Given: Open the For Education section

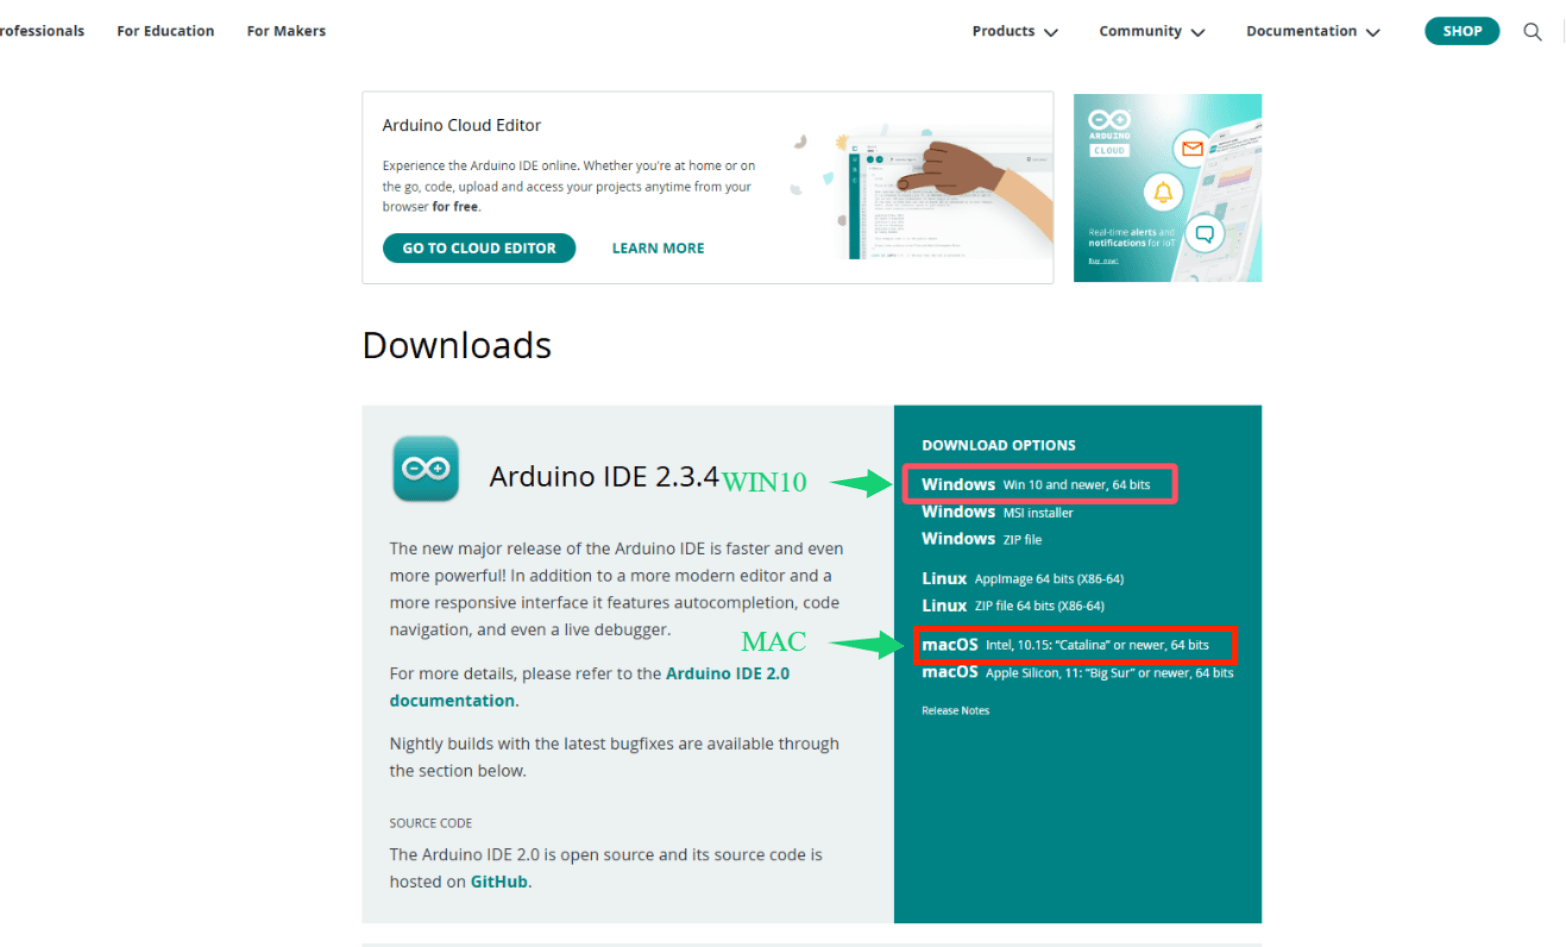Looking at the screenshot, I should 166,32.
